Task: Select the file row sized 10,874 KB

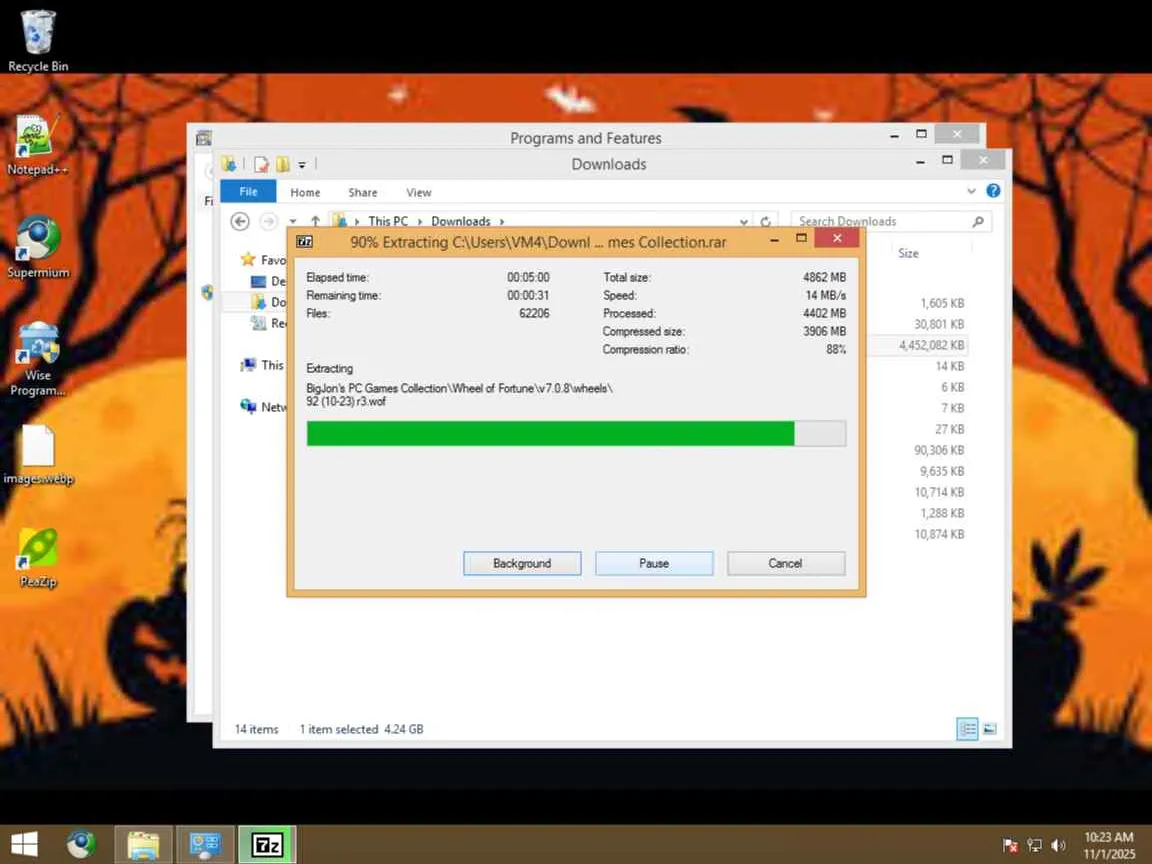Action: [x=918, y=534]
